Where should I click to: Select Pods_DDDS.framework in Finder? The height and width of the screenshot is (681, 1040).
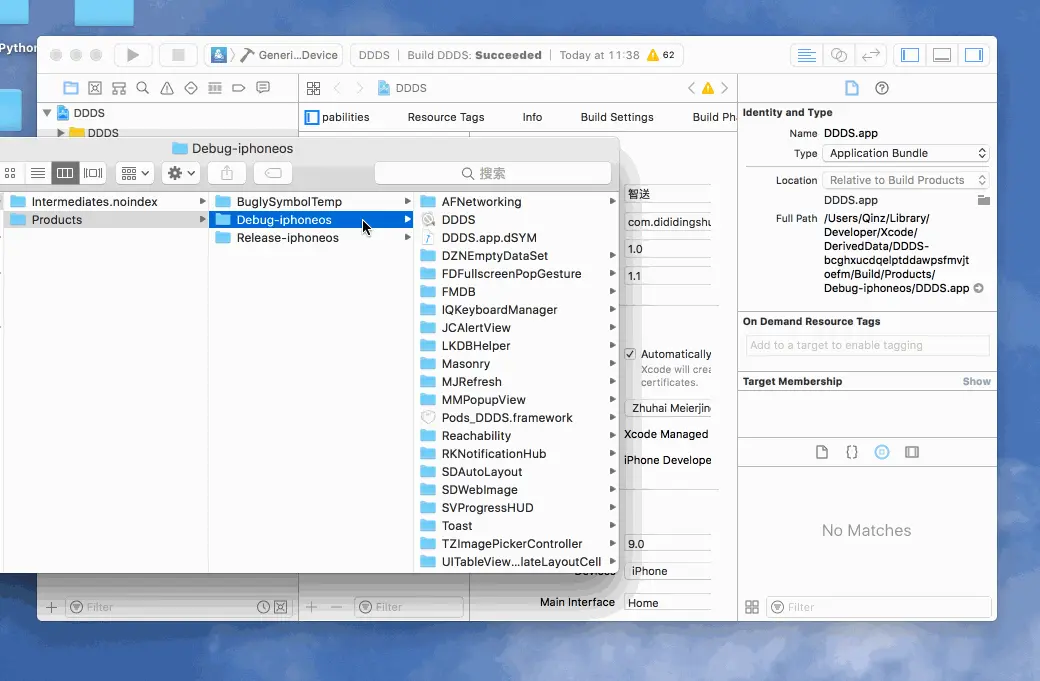pos(516,418)
